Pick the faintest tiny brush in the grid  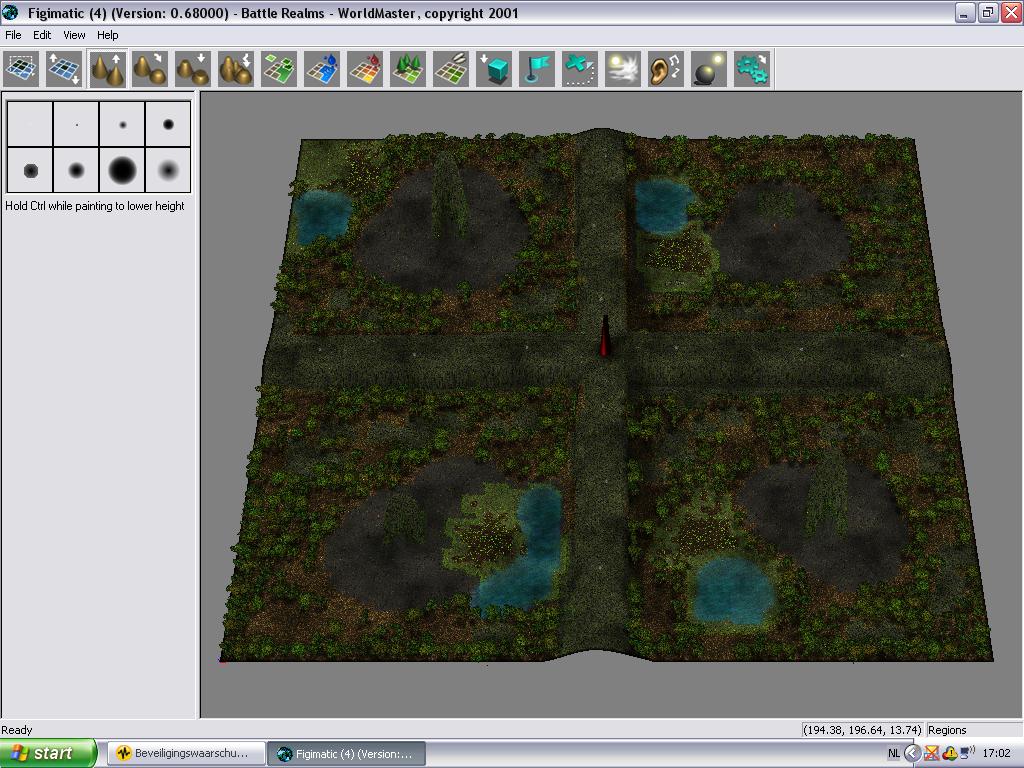[30, 124]
